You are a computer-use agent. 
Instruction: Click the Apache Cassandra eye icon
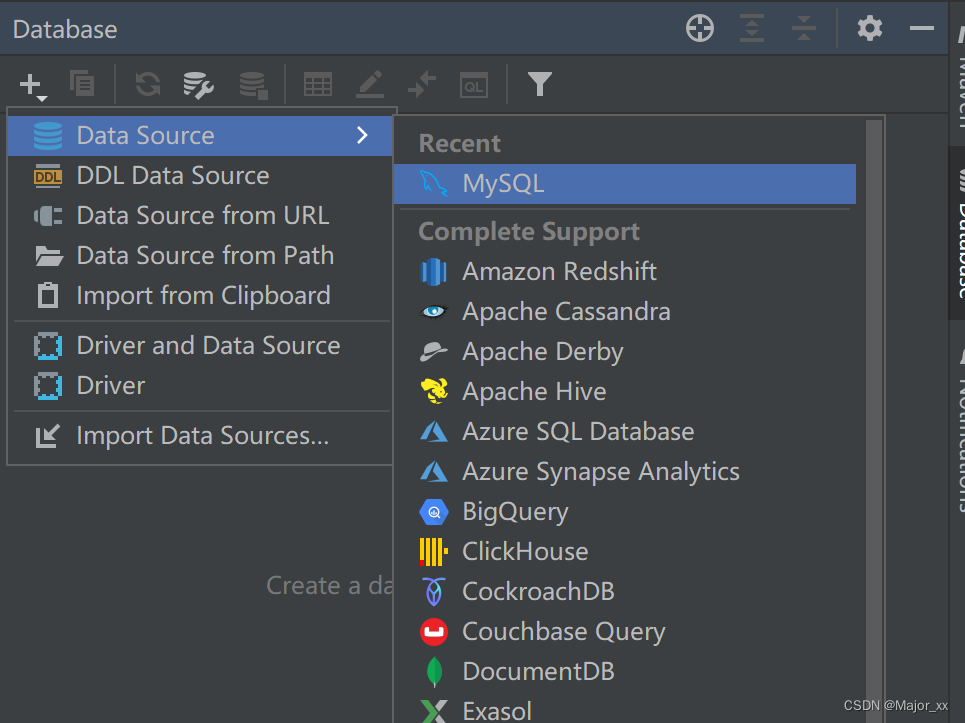[x=433, y=311]
